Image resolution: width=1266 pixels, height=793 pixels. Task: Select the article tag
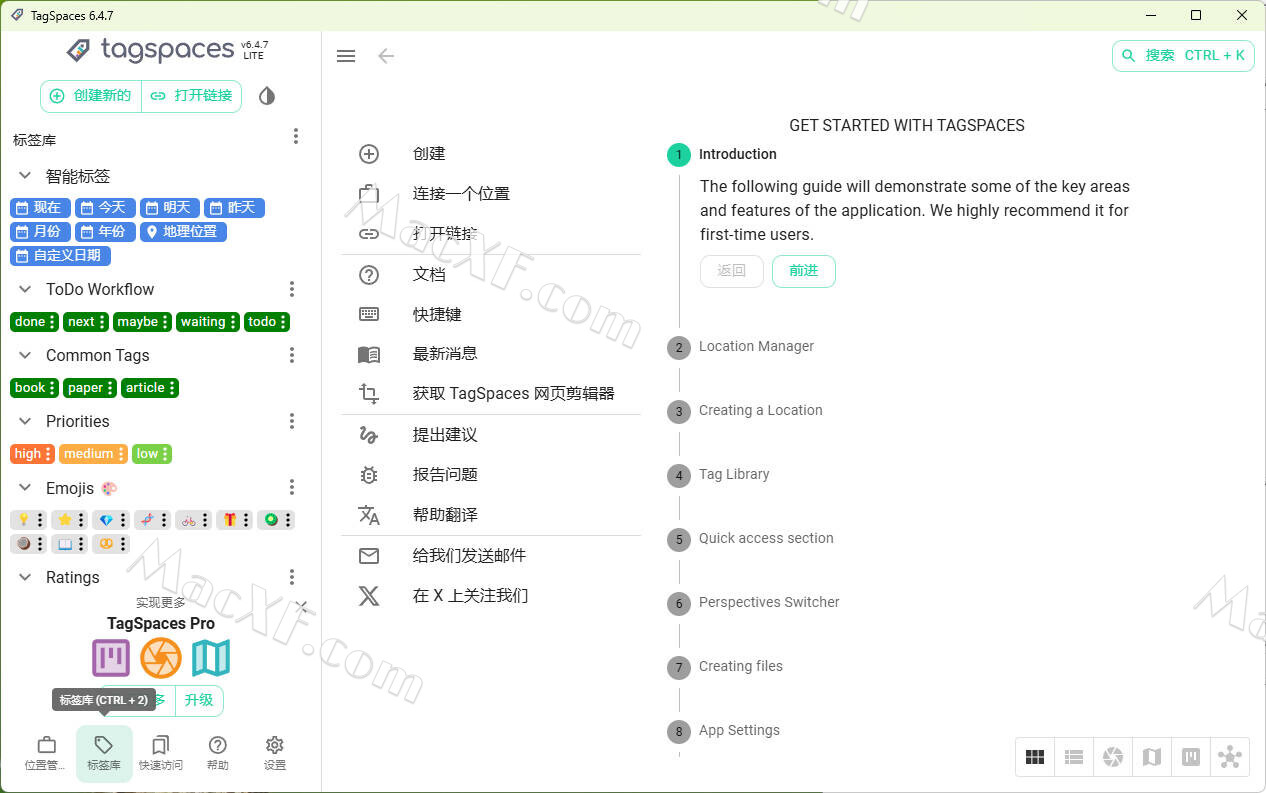[x=150, y=388]
